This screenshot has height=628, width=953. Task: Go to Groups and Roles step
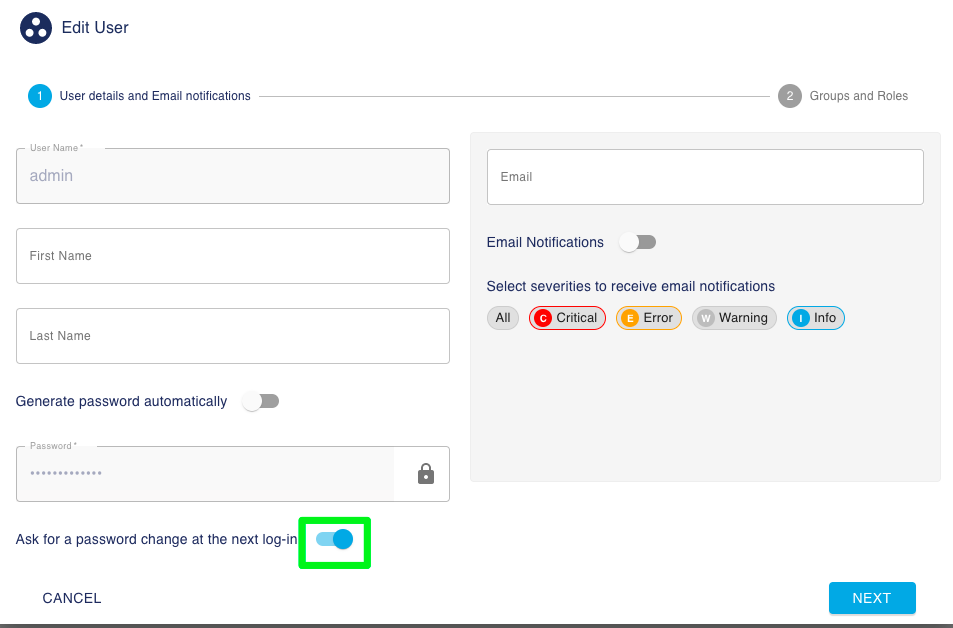(x=858, y=96)
